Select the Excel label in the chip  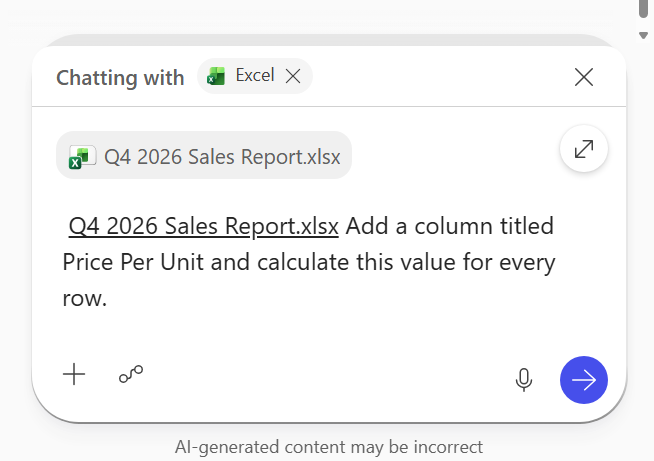click(255, 75)
